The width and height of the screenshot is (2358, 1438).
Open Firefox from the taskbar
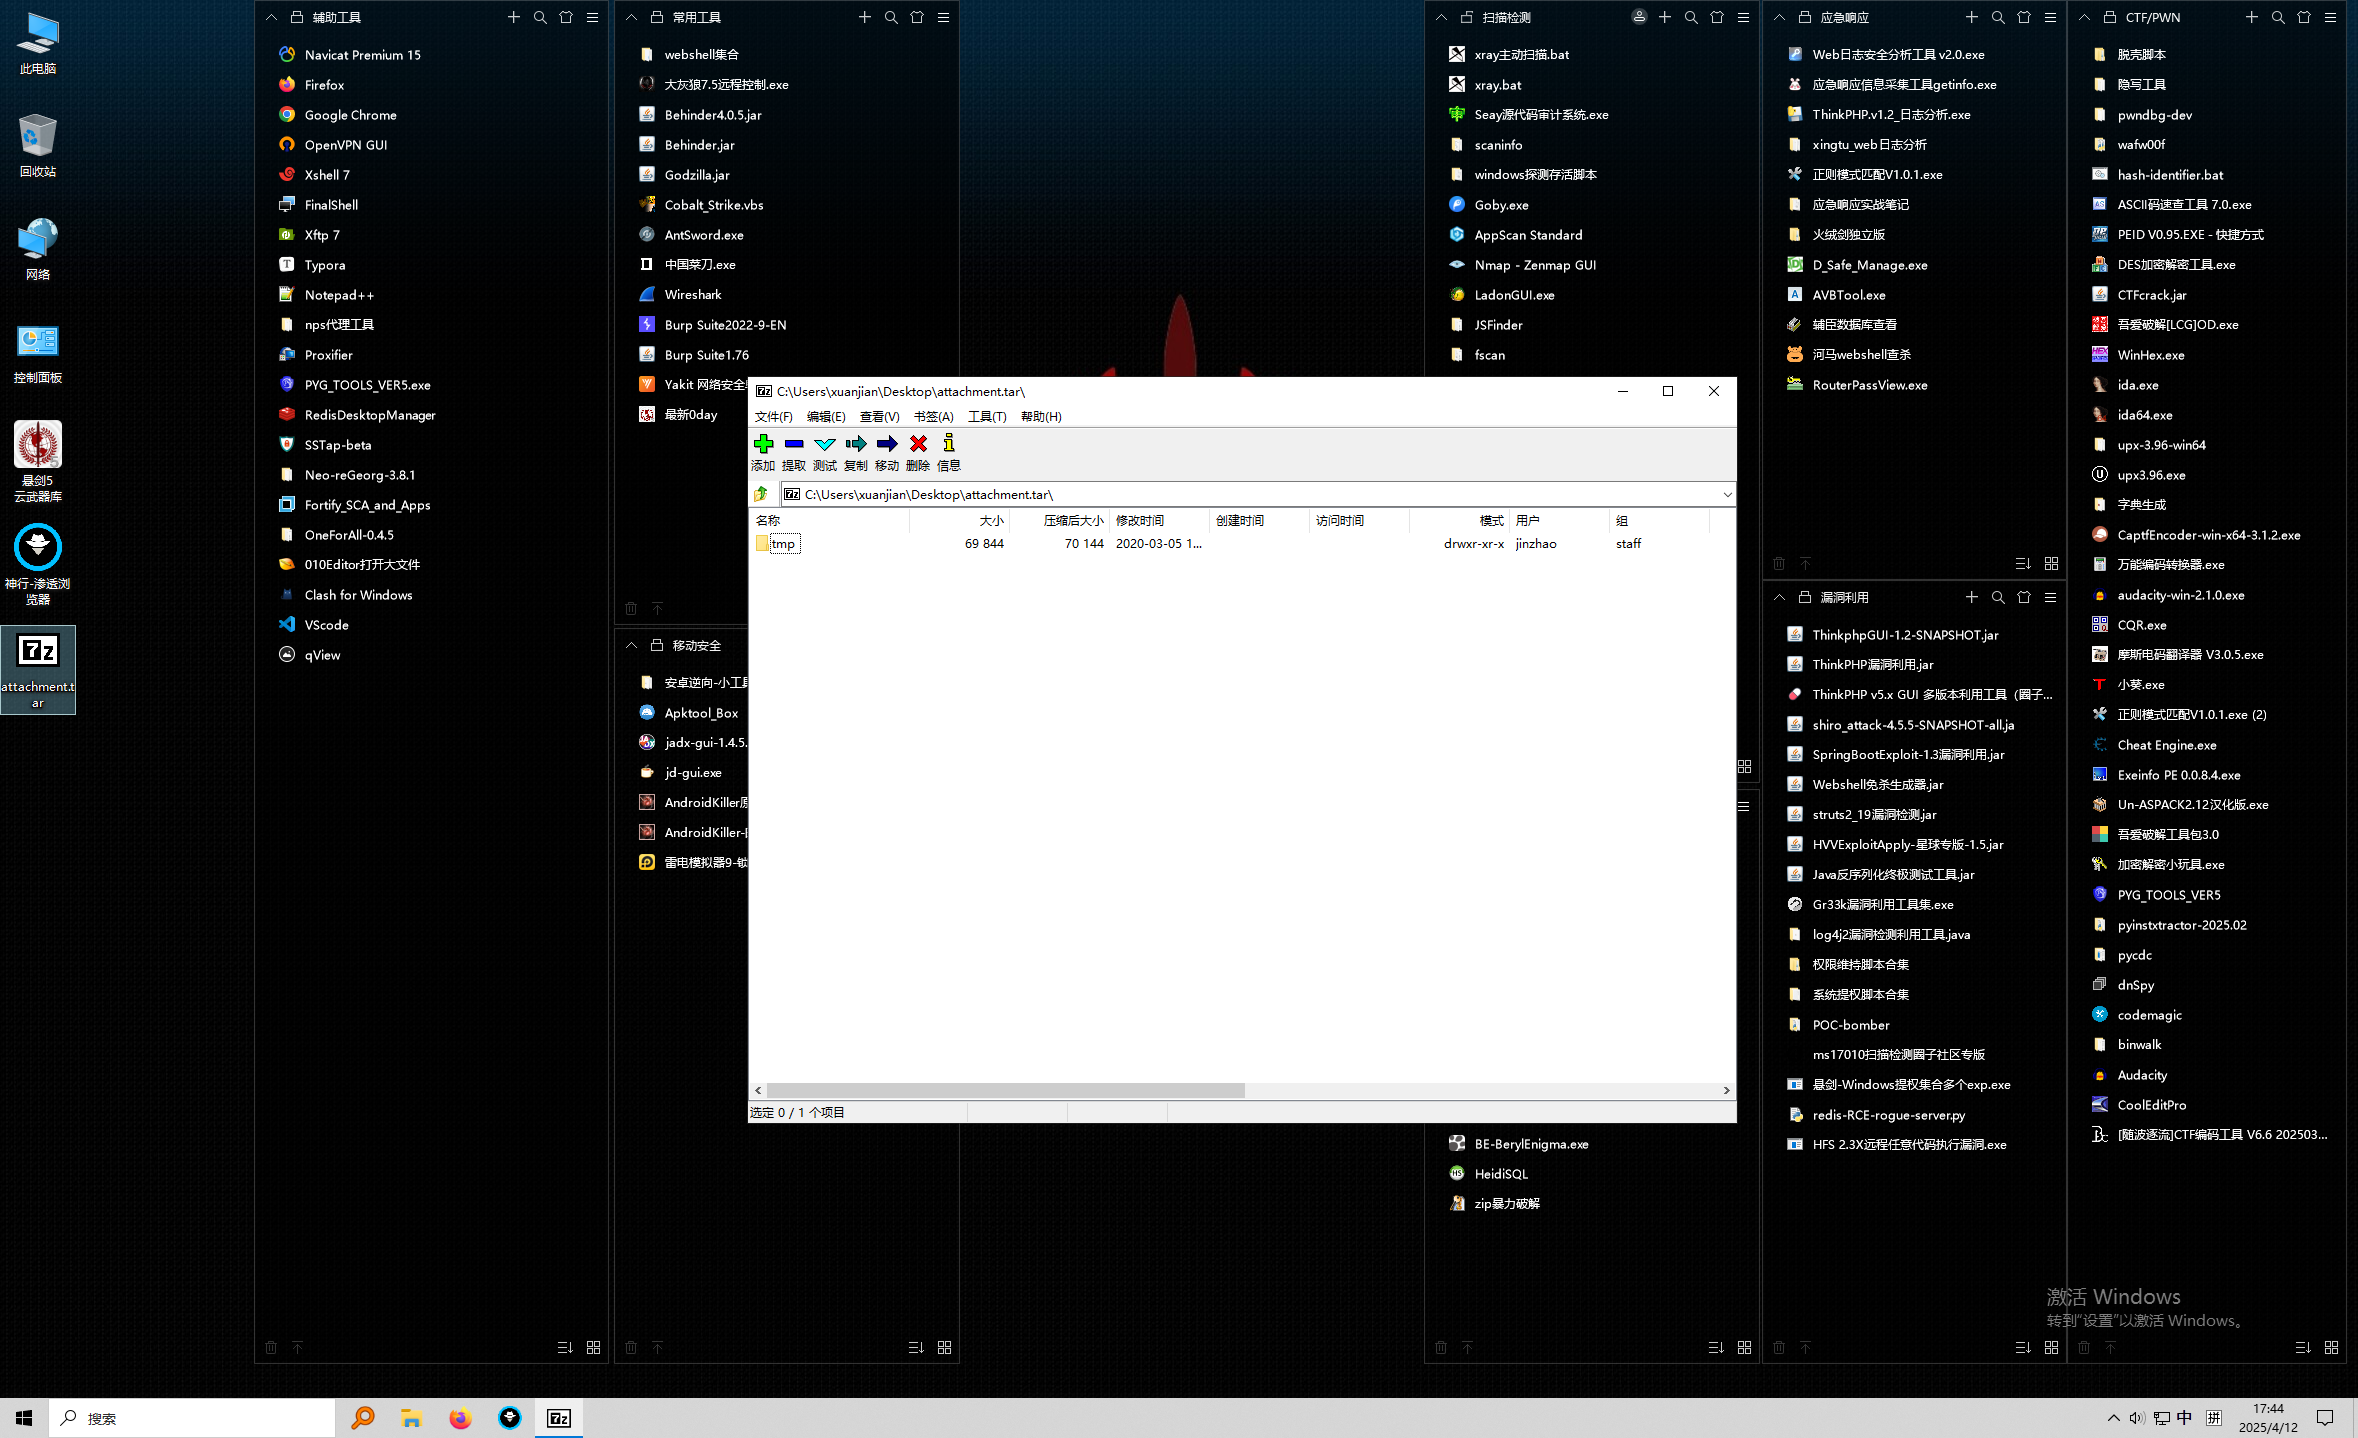point(459,1418)
